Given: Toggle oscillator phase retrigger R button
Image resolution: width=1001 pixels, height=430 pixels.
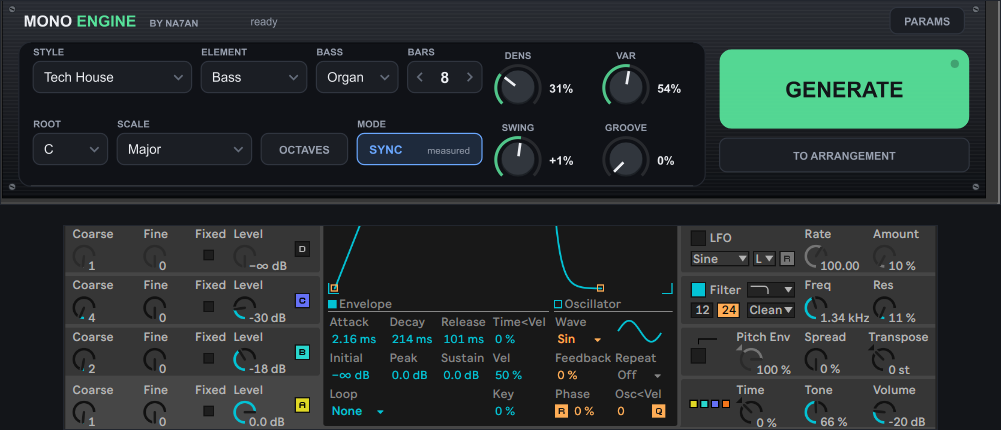Looking at the screenshot, I should (561, 411).
